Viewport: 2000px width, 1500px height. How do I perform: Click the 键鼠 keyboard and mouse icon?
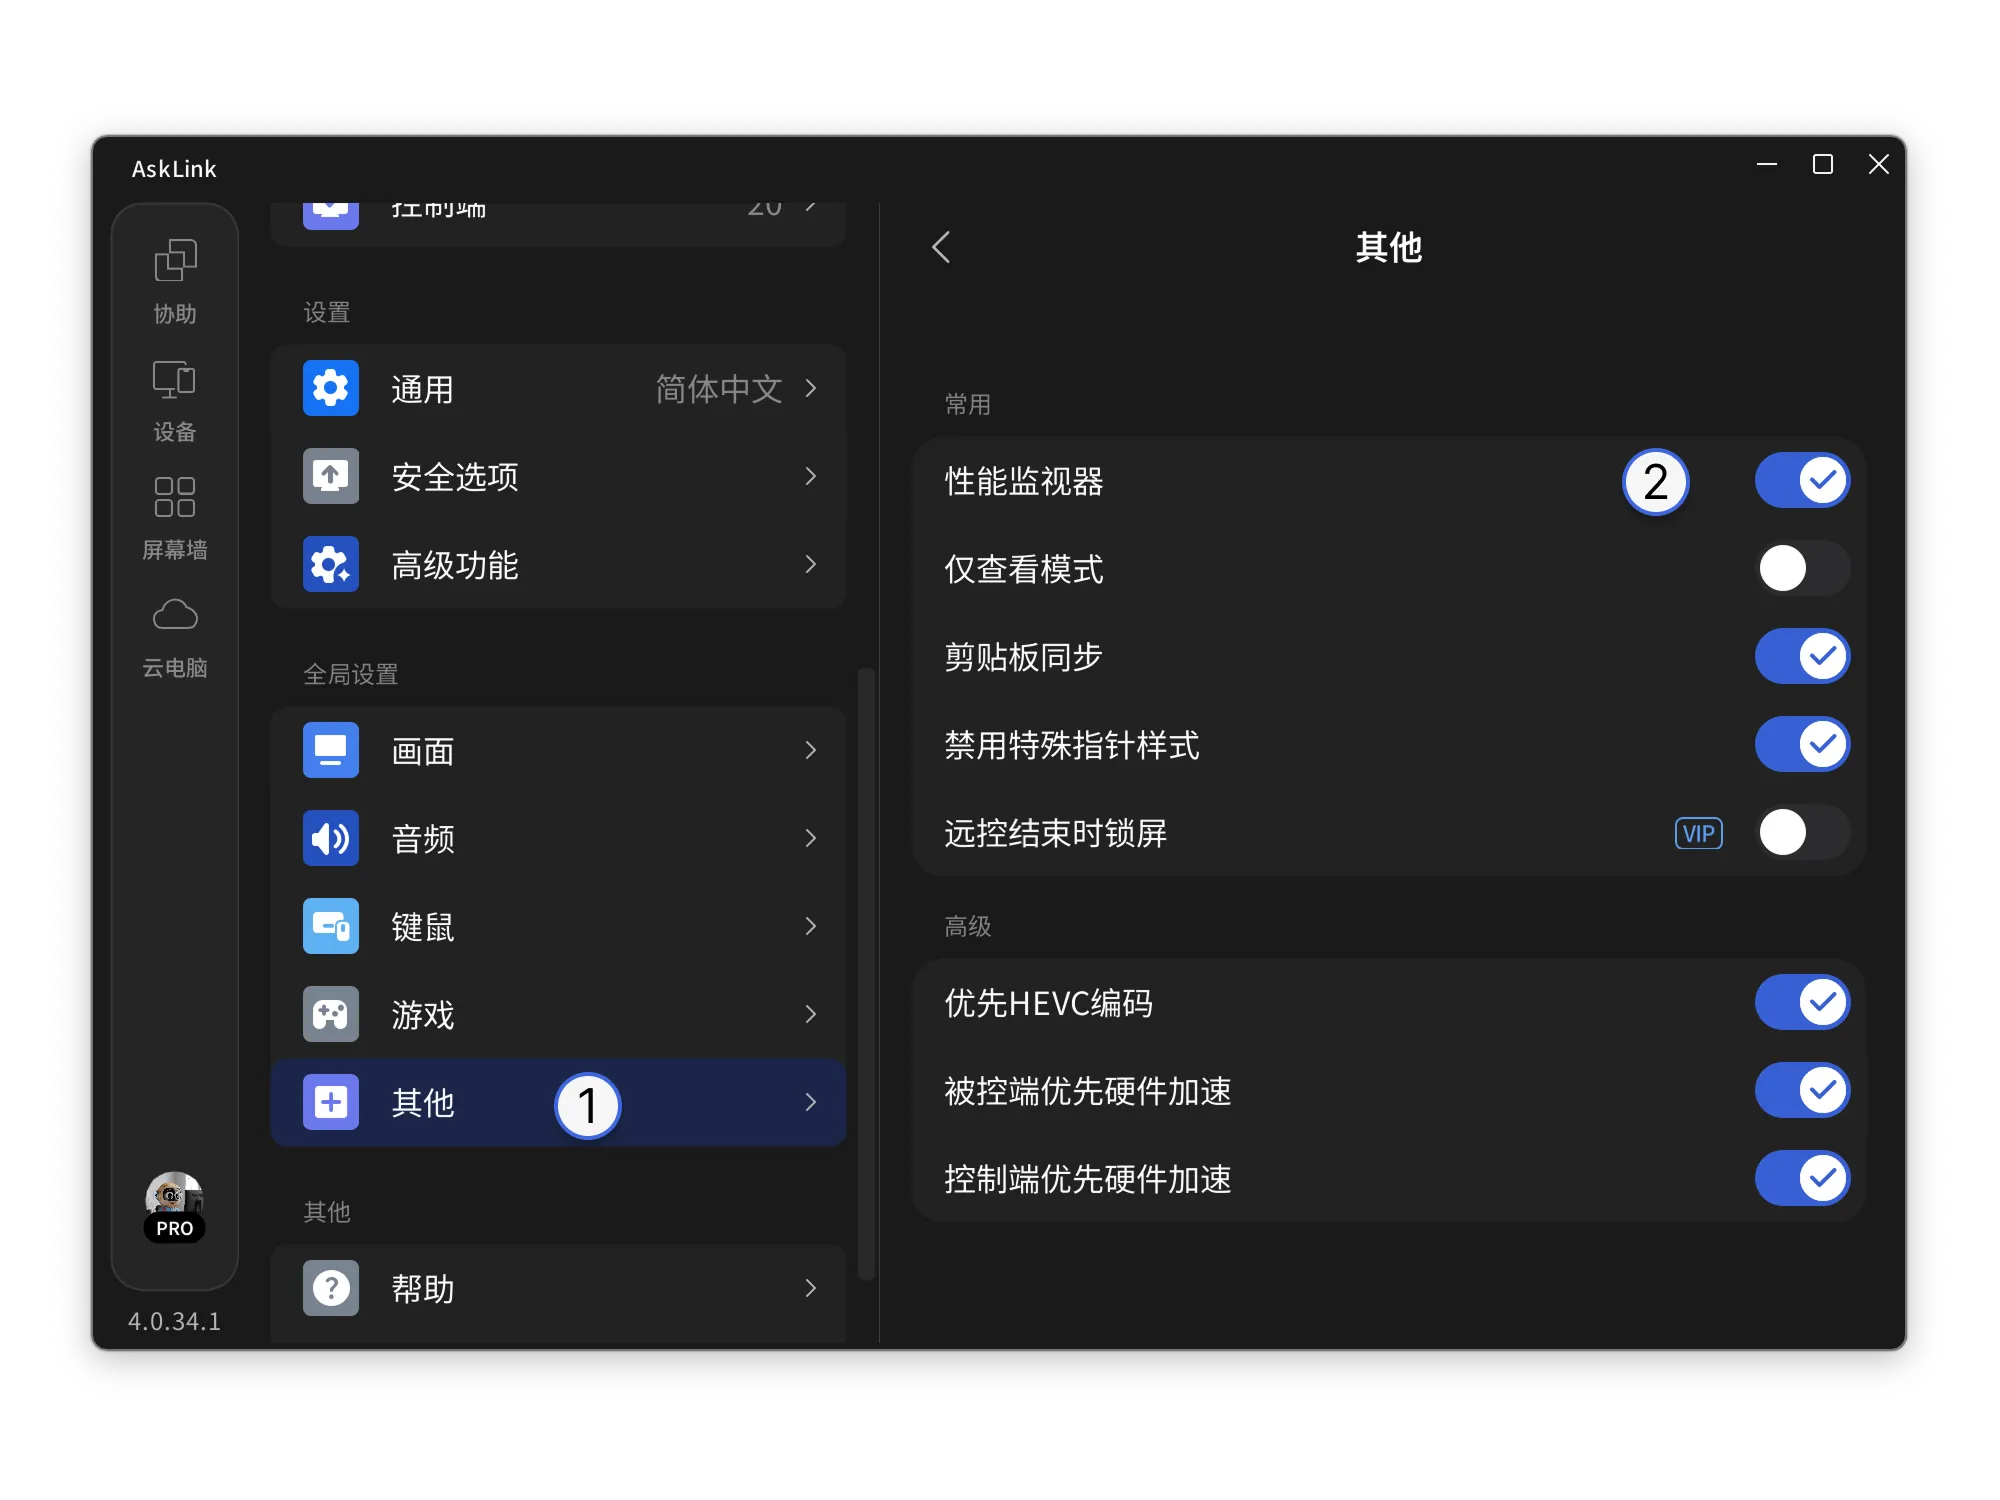point(330,926)
